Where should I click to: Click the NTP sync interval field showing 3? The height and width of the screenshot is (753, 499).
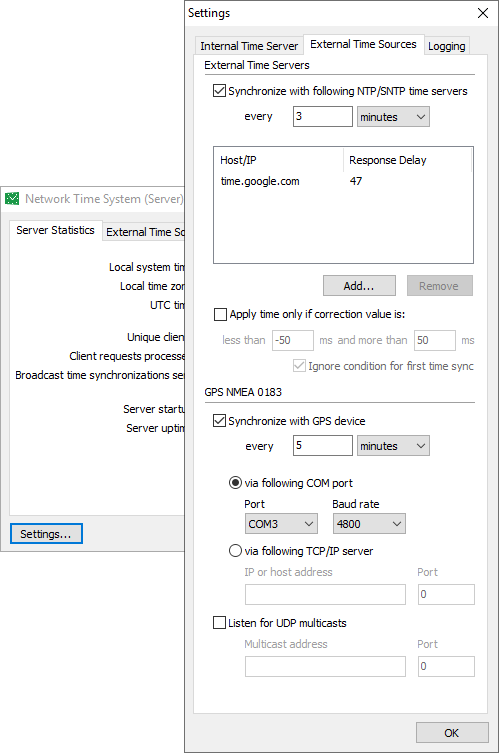[x=323, y=117]
